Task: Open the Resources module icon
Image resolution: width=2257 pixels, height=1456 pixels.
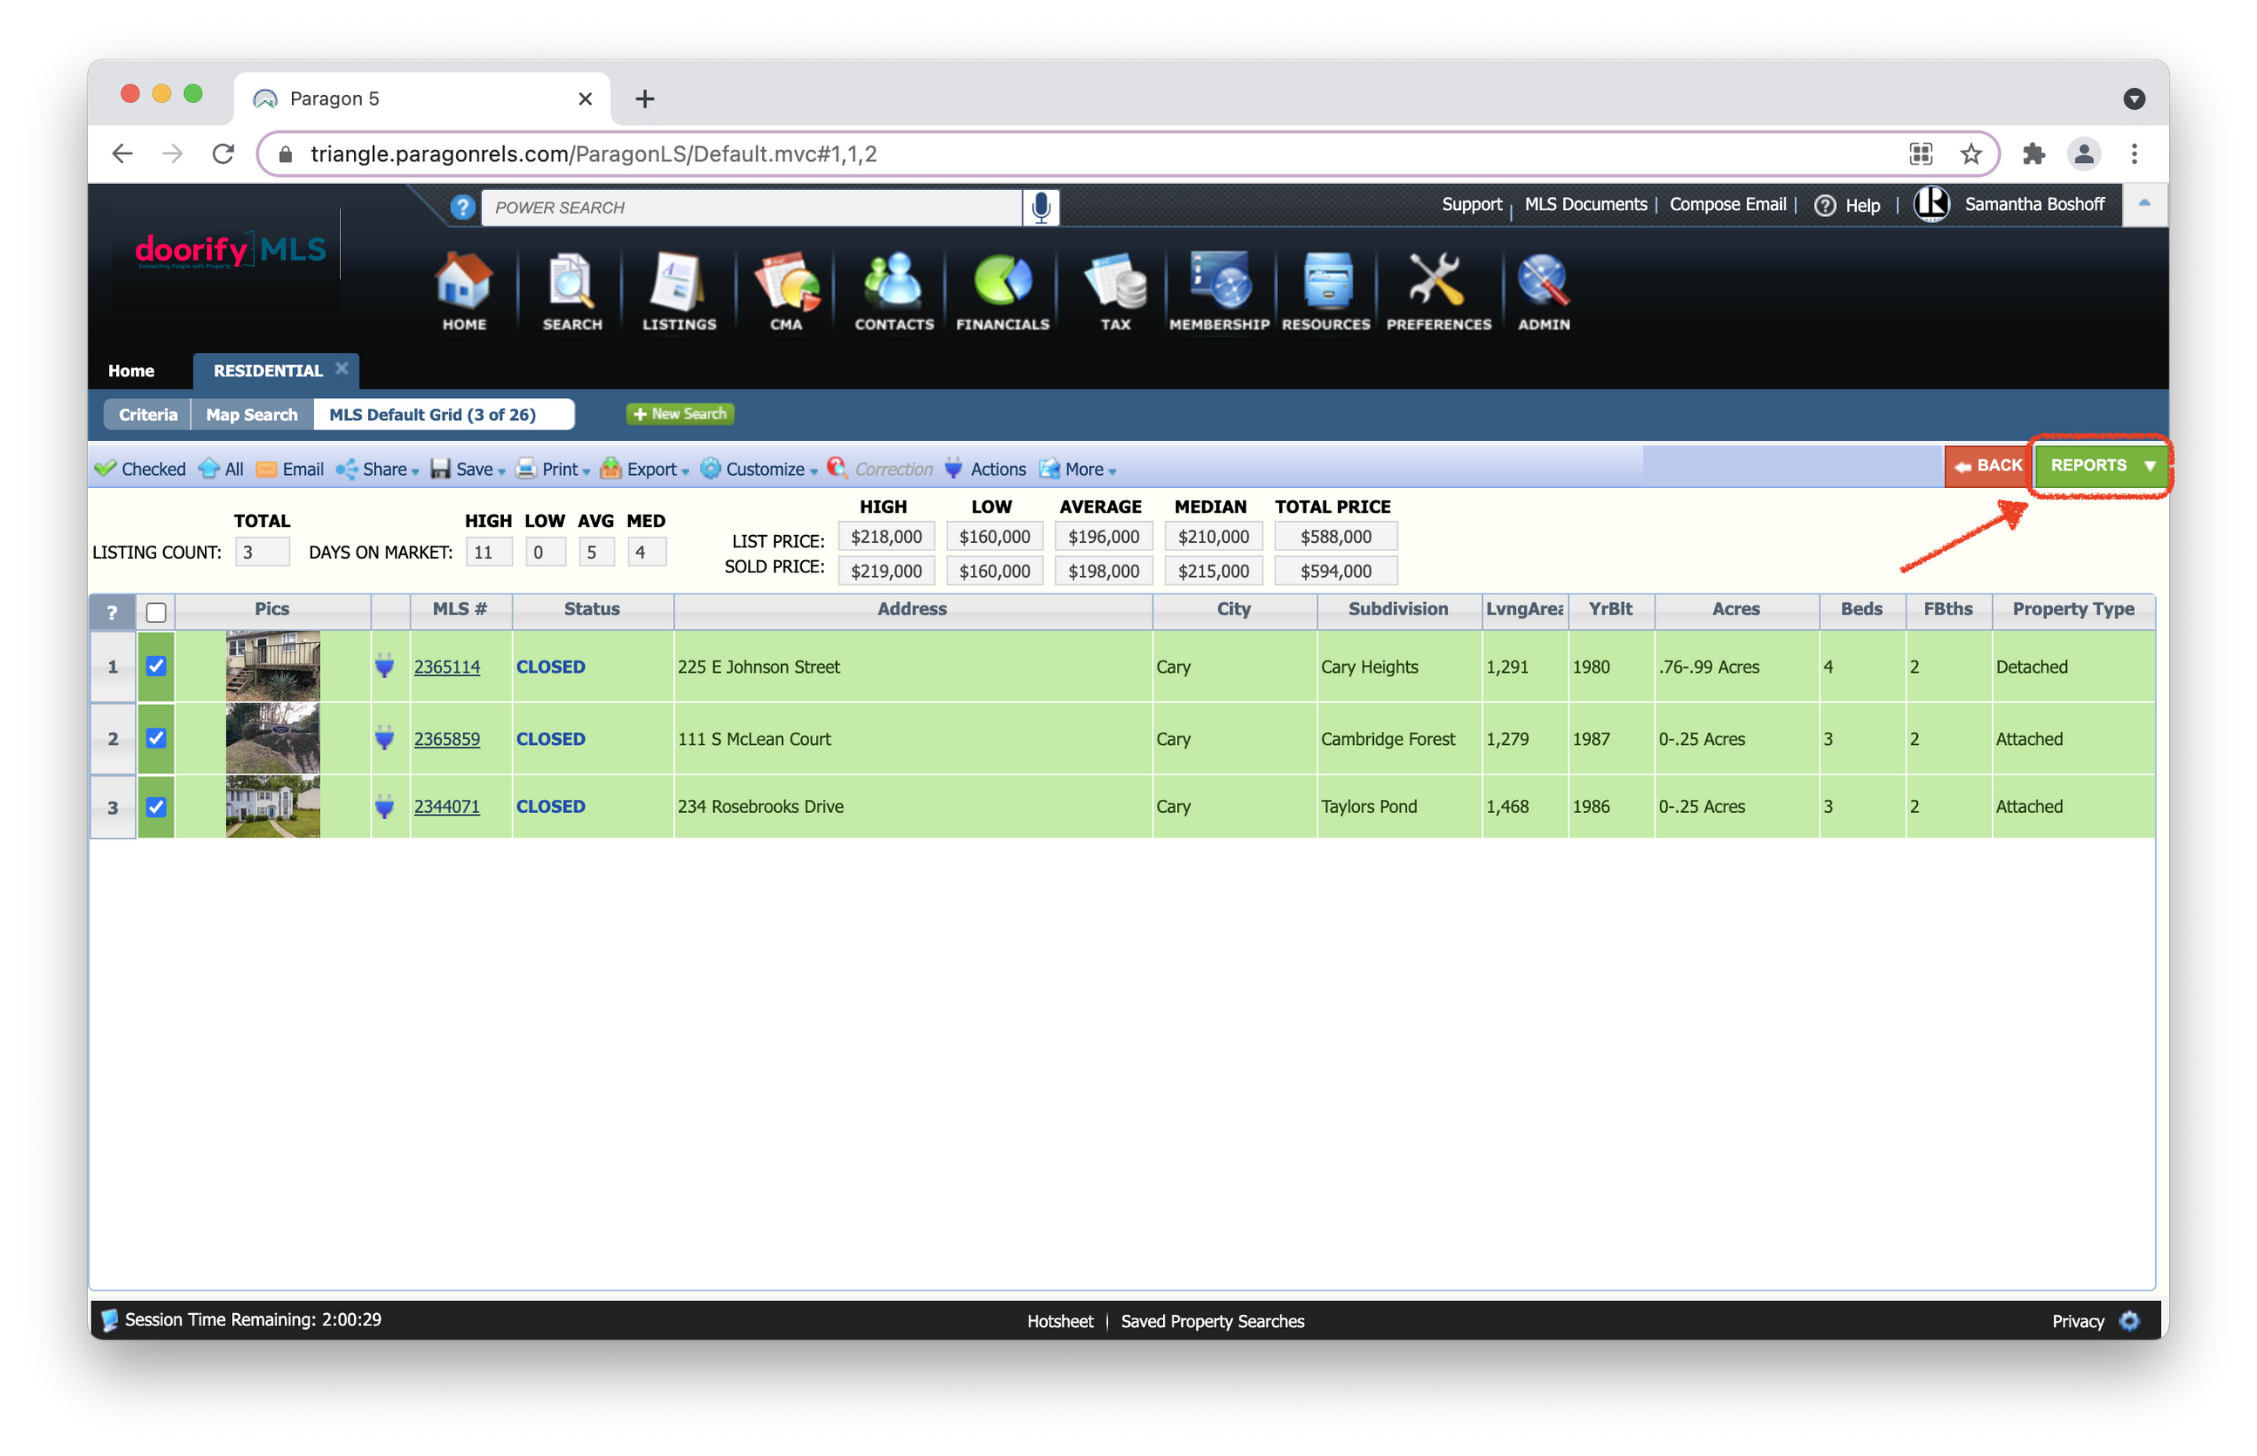Action: coord(1326,291)
